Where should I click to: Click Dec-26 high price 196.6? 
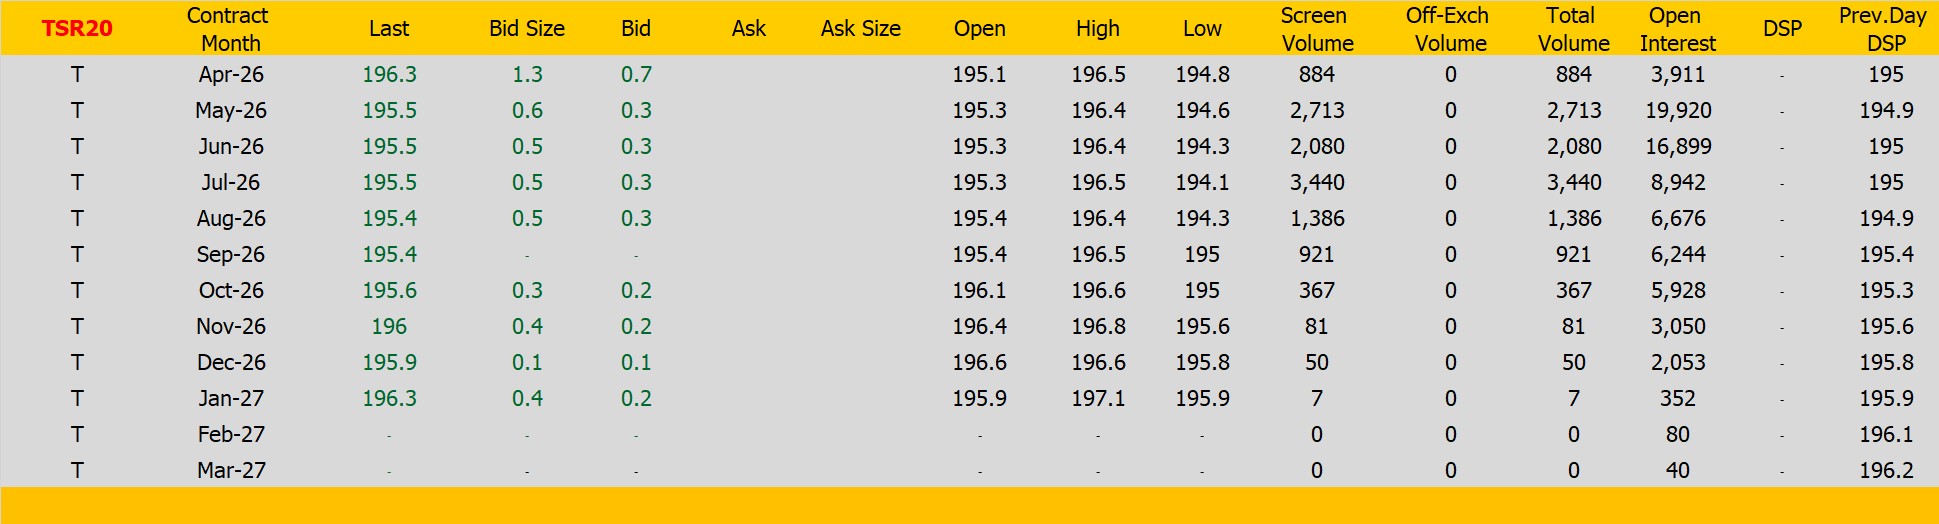[1098, 363]
